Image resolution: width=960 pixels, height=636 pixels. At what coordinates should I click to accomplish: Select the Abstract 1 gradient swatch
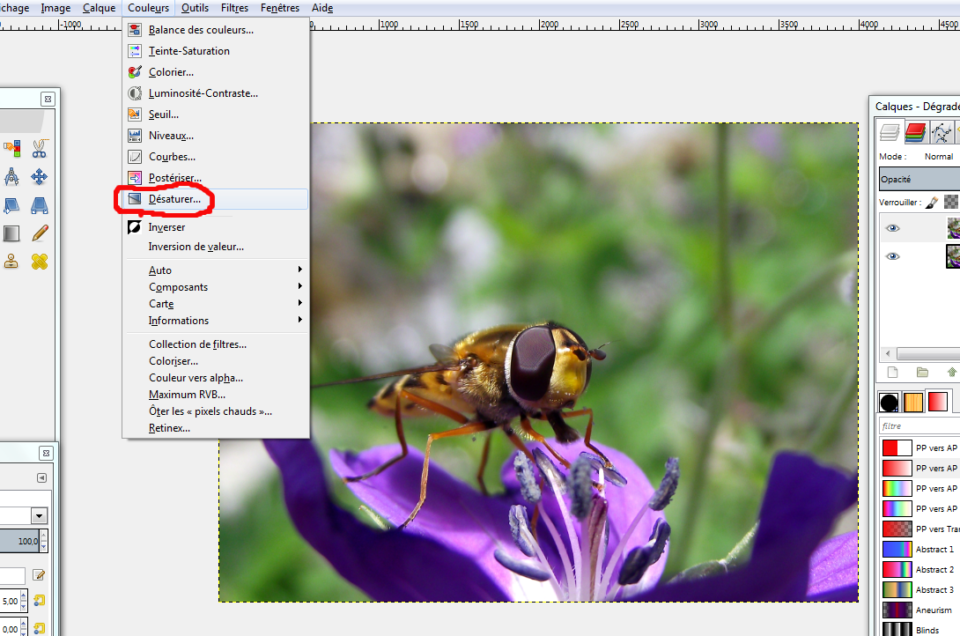[x=897, y=549]
